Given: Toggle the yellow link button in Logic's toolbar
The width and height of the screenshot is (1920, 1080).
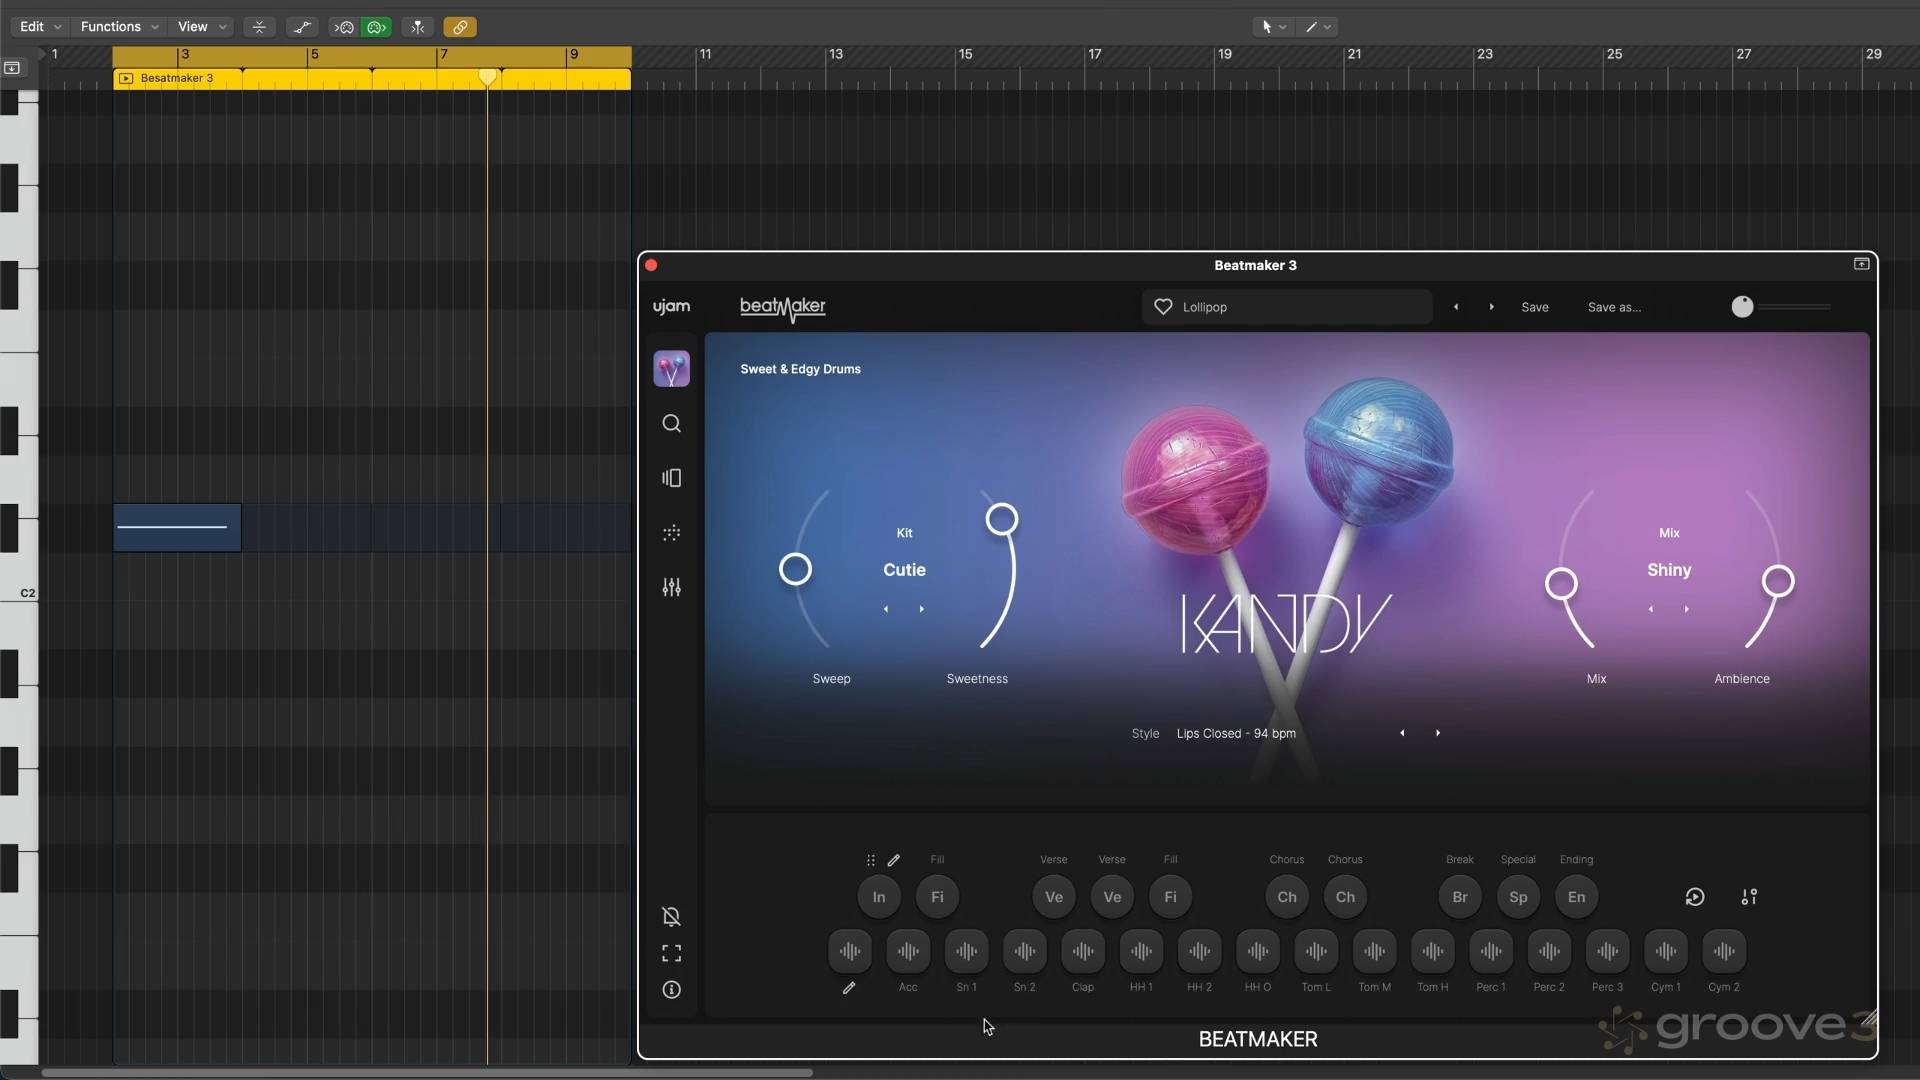Looking at the screenshot, I should [460, 27].
